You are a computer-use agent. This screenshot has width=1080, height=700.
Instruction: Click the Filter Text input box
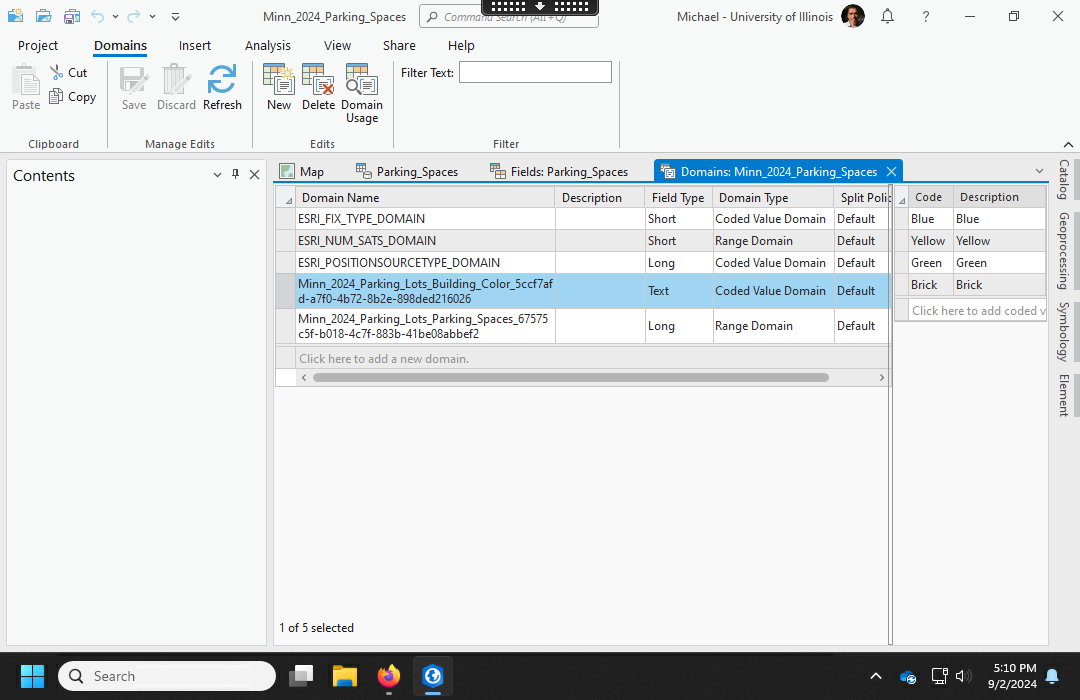[535, 72]
